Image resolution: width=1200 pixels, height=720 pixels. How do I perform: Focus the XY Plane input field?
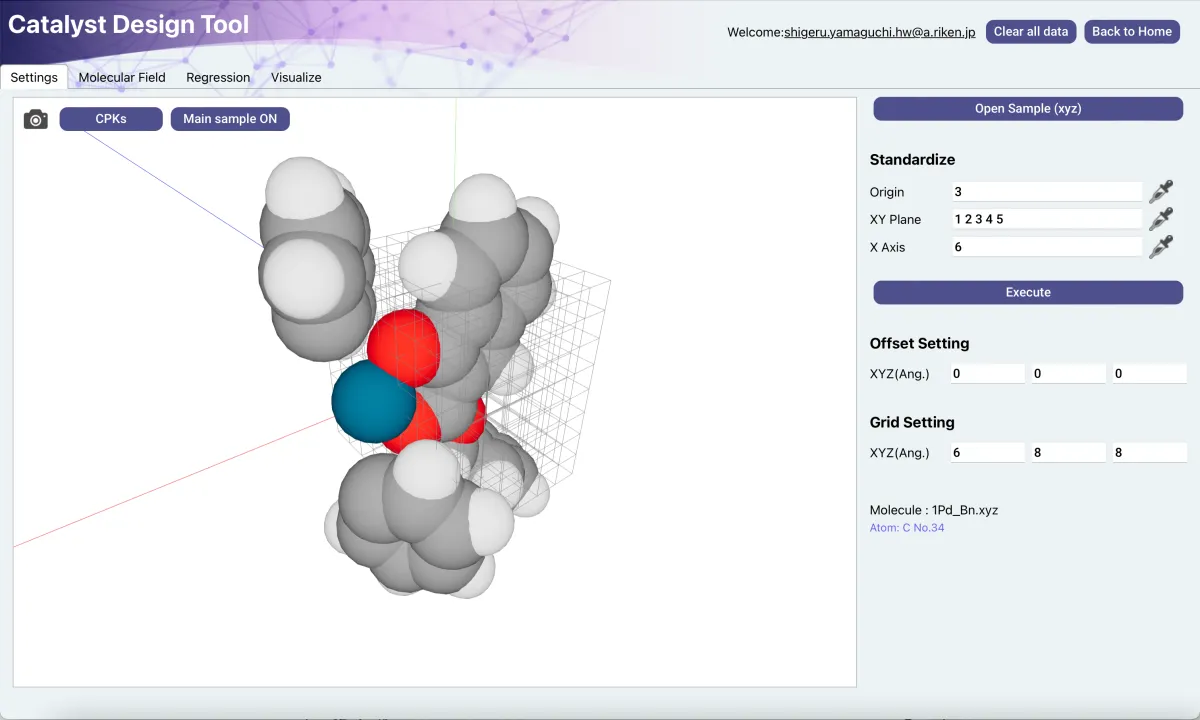[x=1046, y=219]
